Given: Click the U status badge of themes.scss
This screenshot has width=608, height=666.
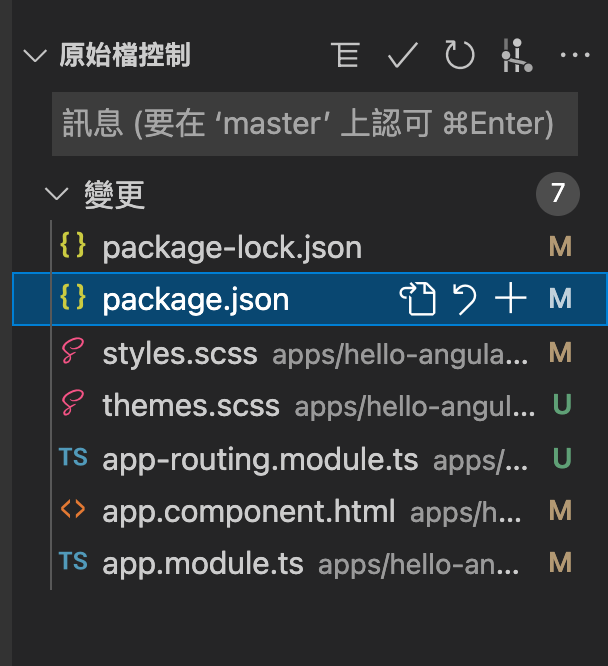Looking at the screenshot, I should click(x=561, y=406).
